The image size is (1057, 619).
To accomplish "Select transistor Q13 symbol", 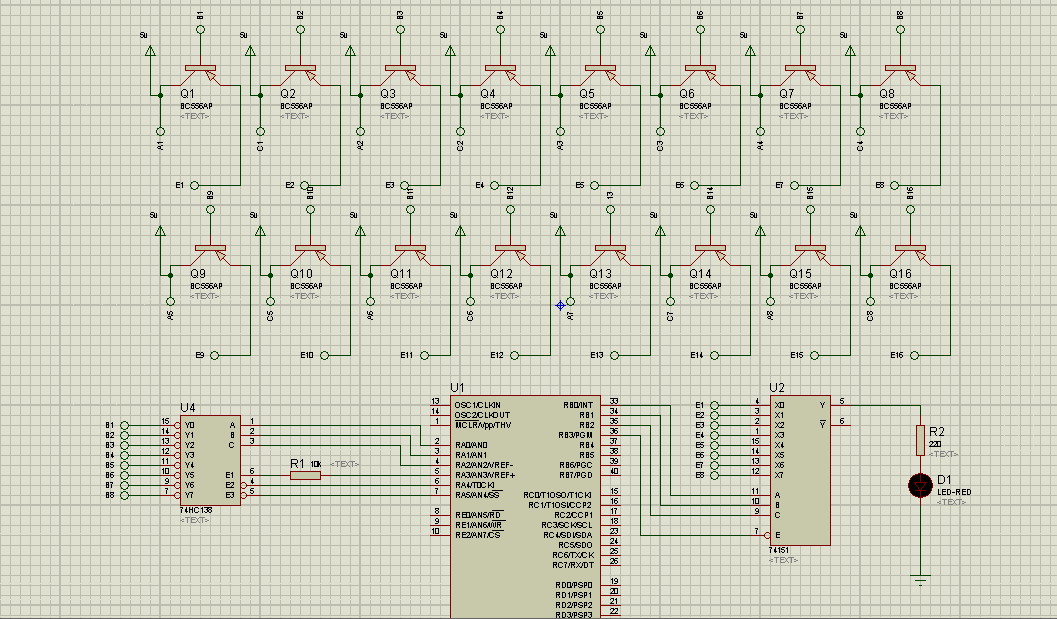I will pos(610,255).
